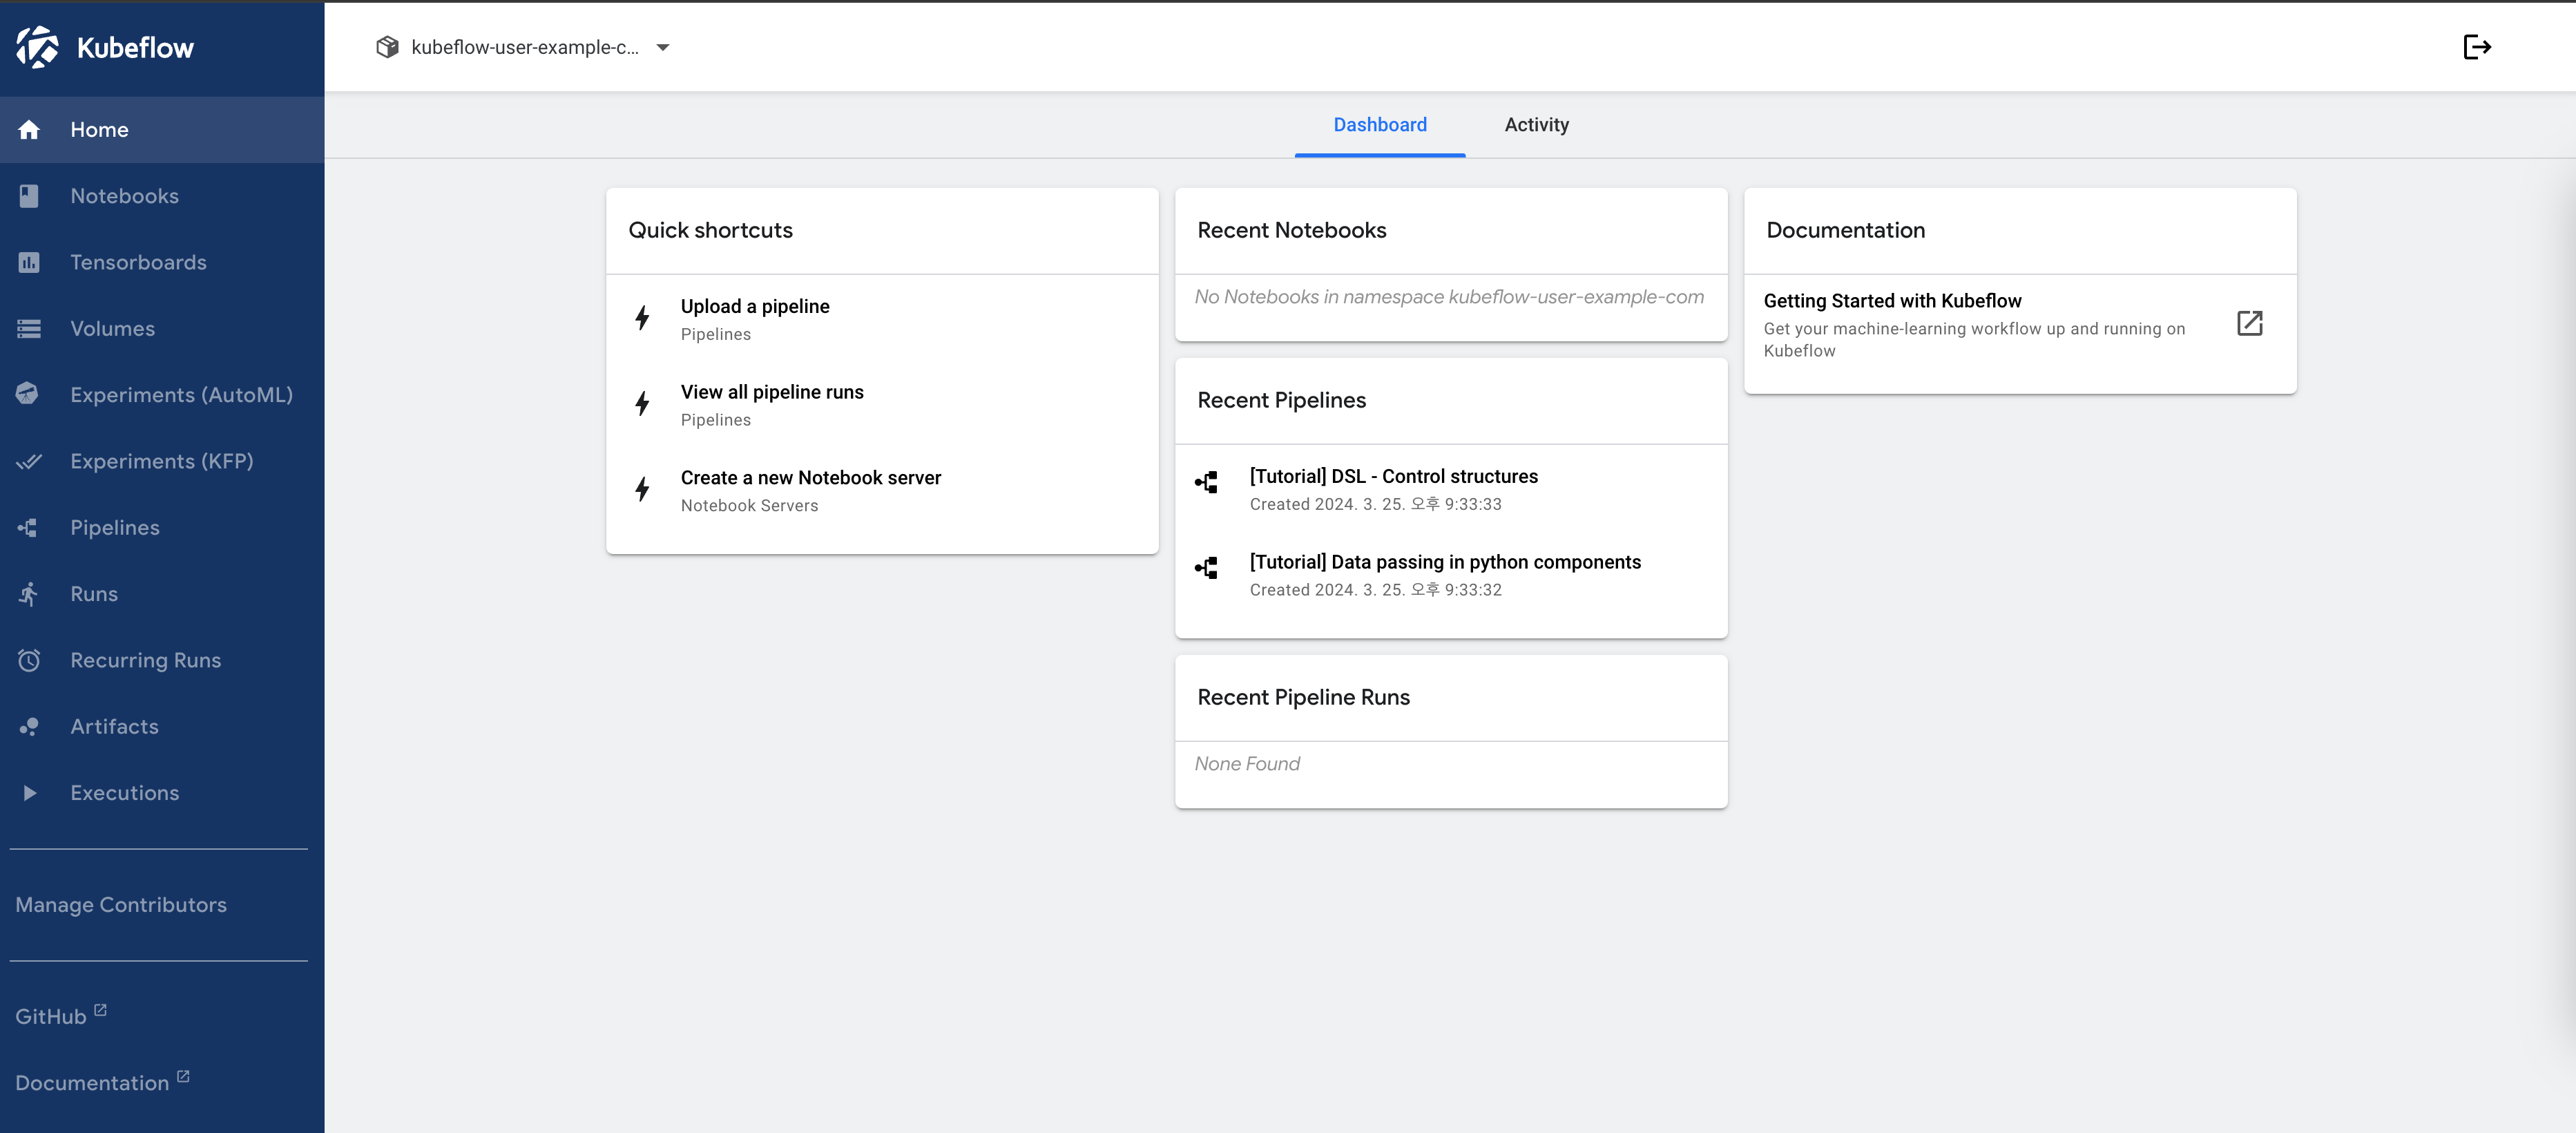This screenshot has height=1133, width=2576.
Task: Click external-link icon next to GitHub
Action: 100,1010
